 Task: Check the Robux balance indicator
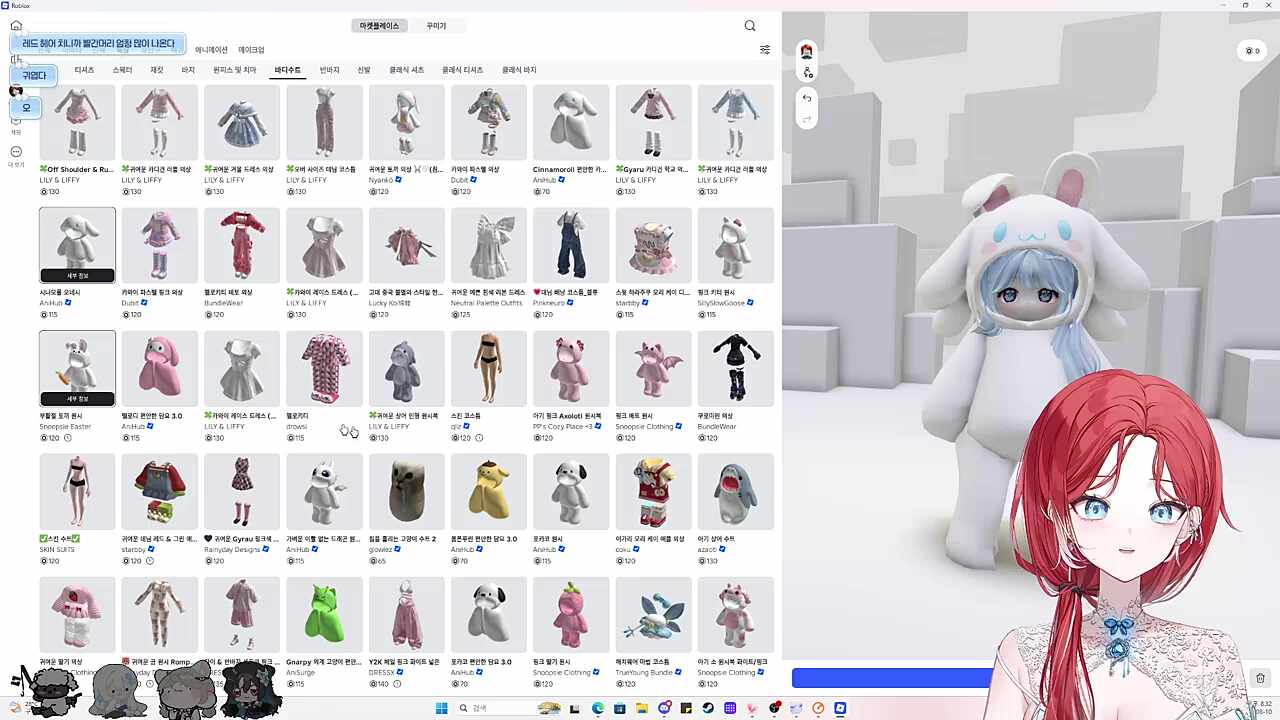(1251, 51)
